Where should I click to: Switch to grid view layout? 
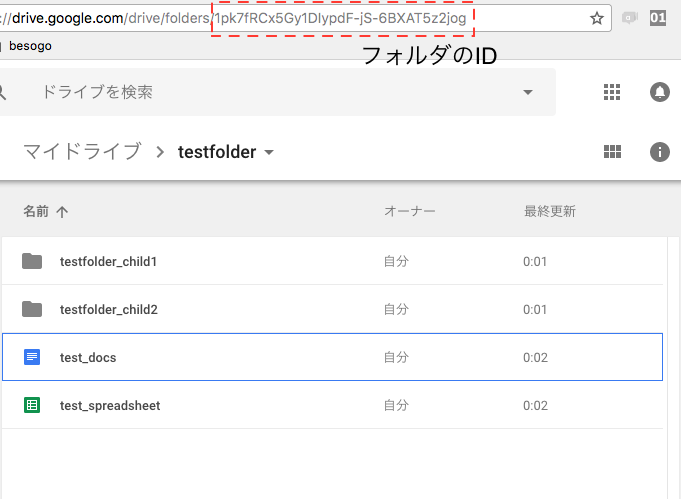click(613, 152)
